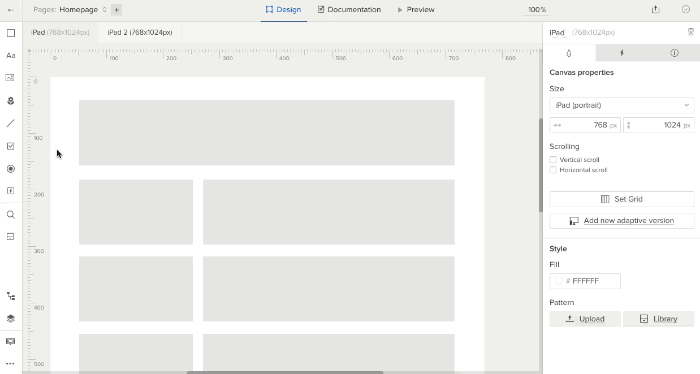Click the Pattern label
700x374 pixels.
pyautogui.click(x=562, y=302)
